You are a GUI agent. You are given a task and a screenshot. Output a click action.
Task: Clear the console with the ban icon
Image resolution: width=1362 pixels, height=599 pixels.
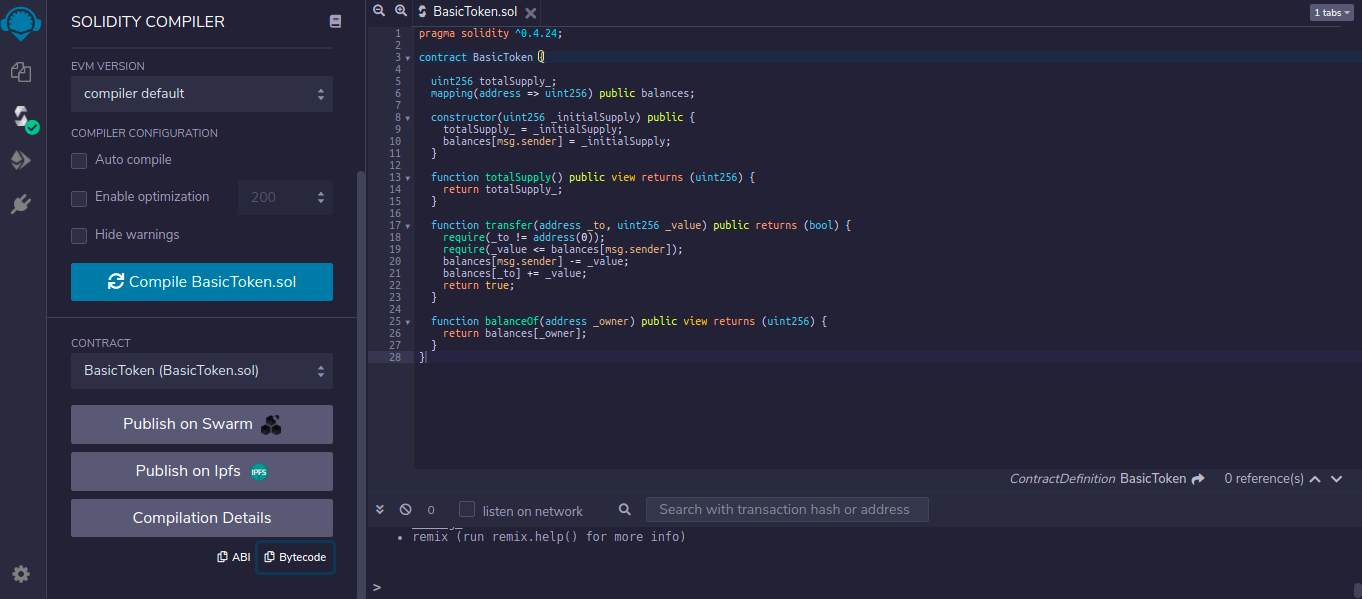point(405,510)
